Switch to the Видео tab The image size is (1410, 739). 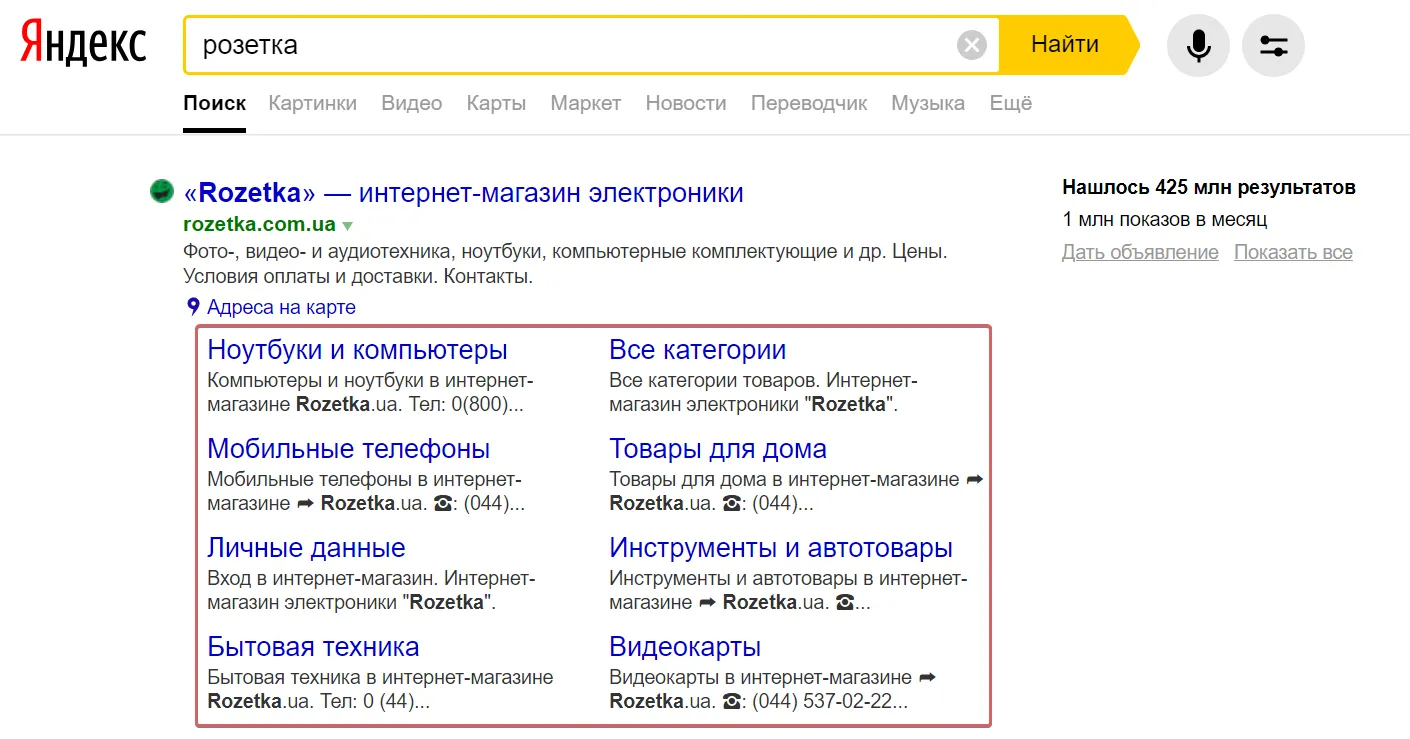(412, 103)
